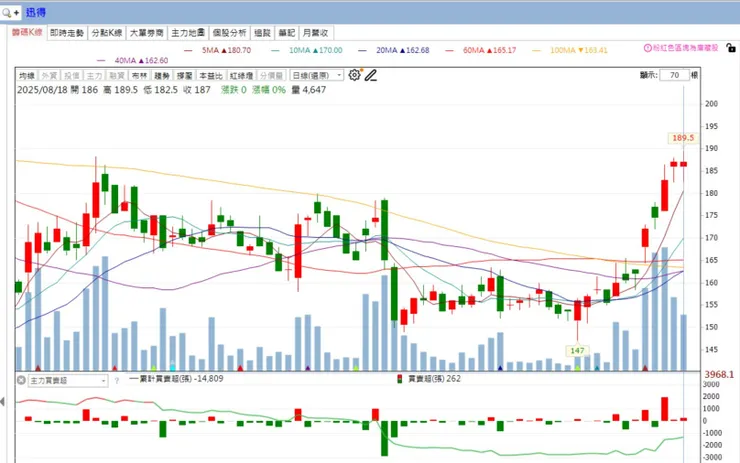Click the pink info circle icon
This screenshot has height=463, width=740.
click(x=648, y=48)
